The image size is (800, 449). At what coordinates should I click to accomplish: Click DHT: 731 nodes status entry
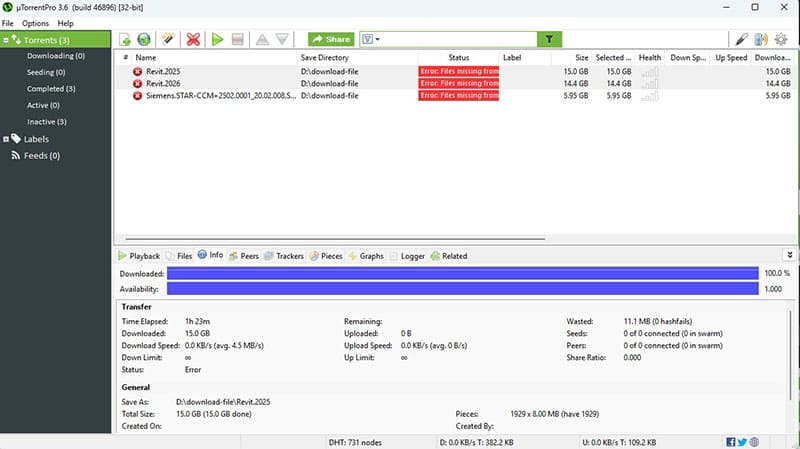point(355,442)
